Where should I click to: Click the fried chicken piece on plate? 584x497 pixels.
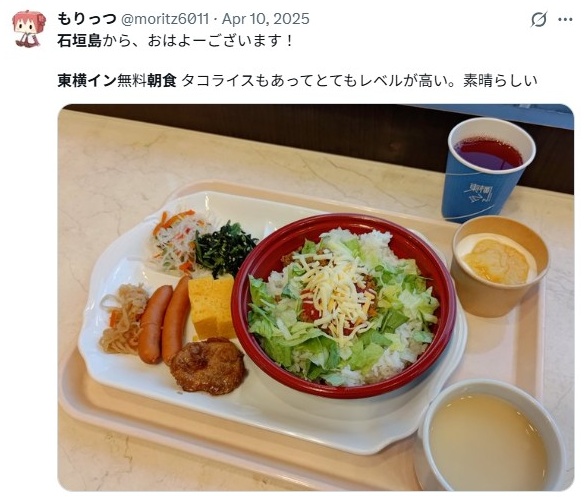pos(208,366)
